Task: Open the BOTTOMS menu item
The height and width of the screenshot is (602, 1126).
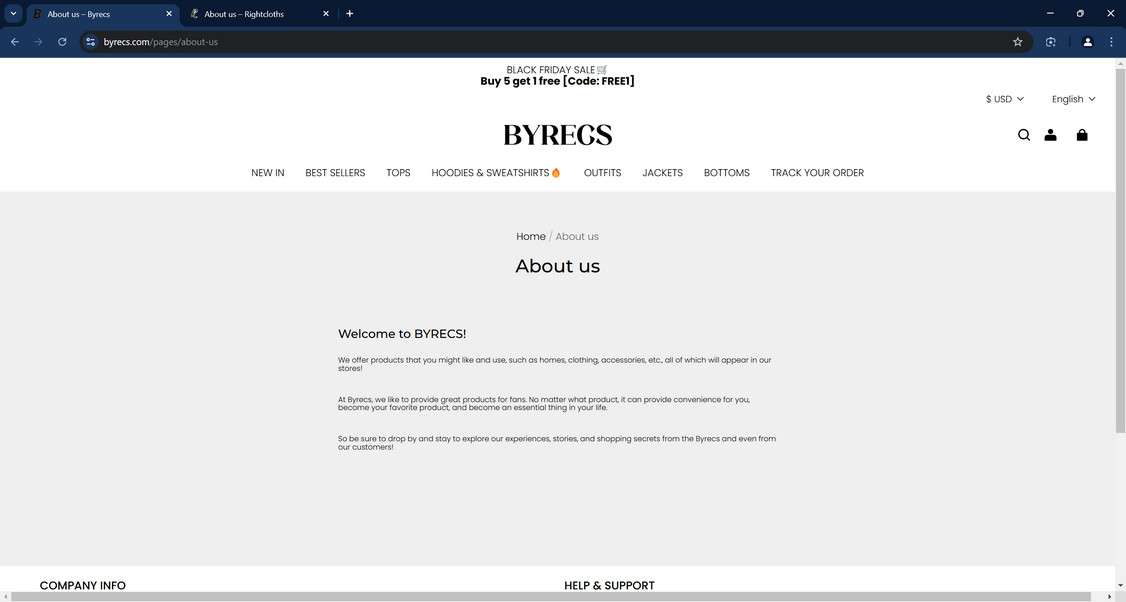Action: [727, 172]
